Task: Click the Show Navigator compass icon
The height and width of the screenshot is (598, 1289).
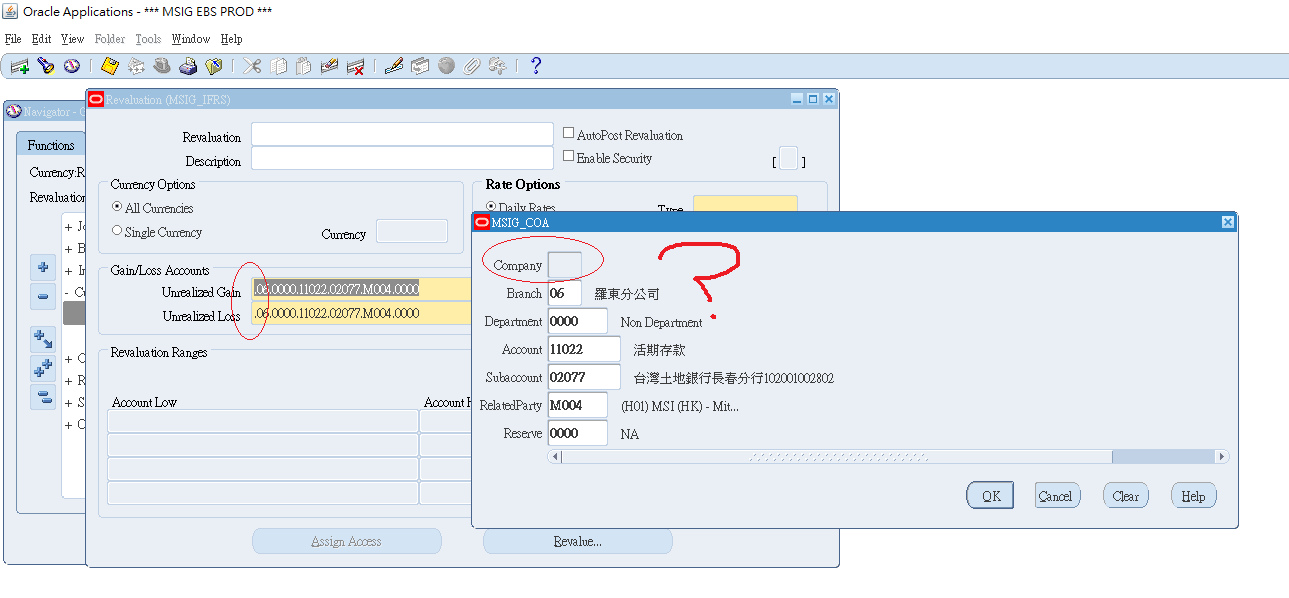Action: (x=72, y=66)
